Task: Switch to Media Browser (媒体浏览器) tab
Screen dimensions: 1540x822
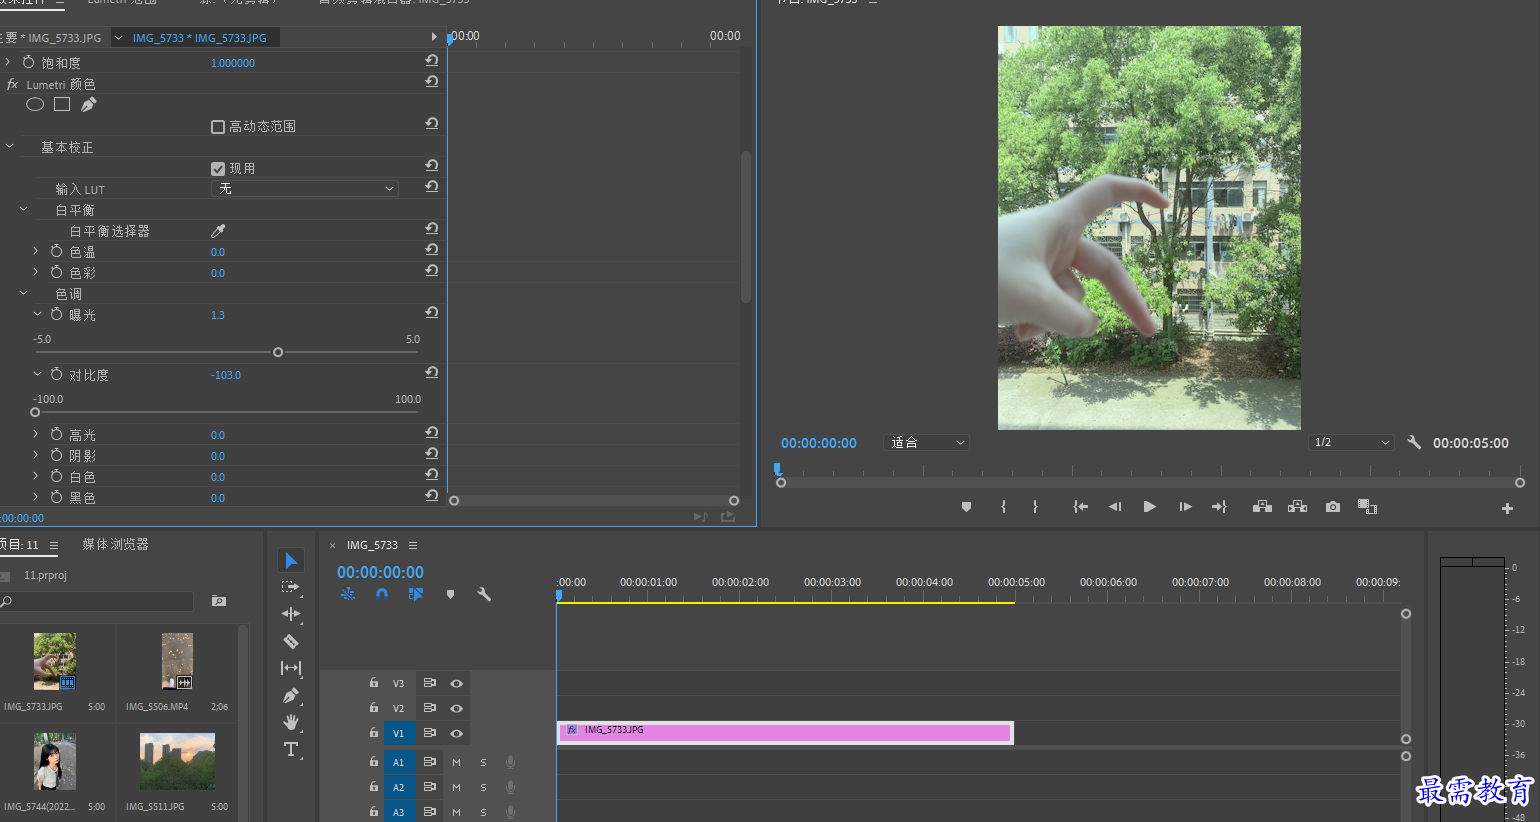Action: pyautogui.click(x=115, y=544)
